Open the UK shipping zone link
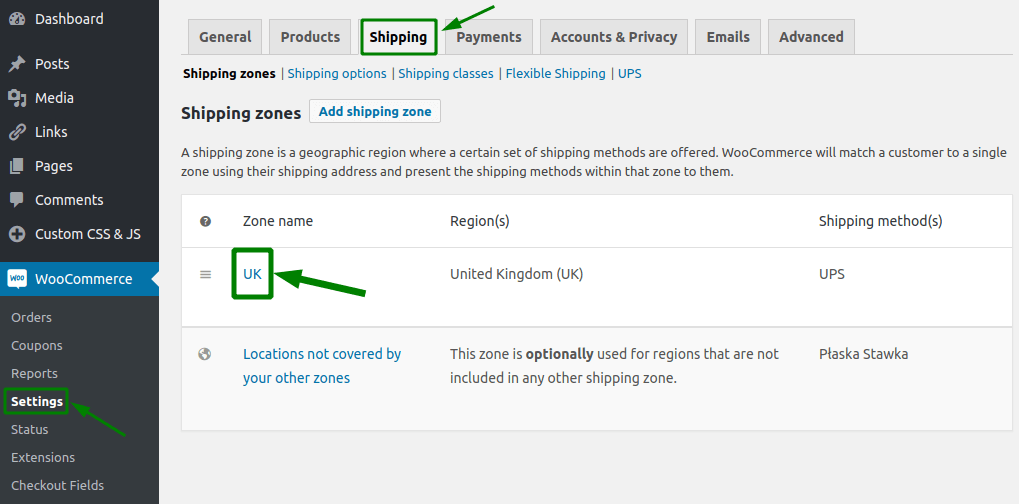 click(x=252, y=274)
